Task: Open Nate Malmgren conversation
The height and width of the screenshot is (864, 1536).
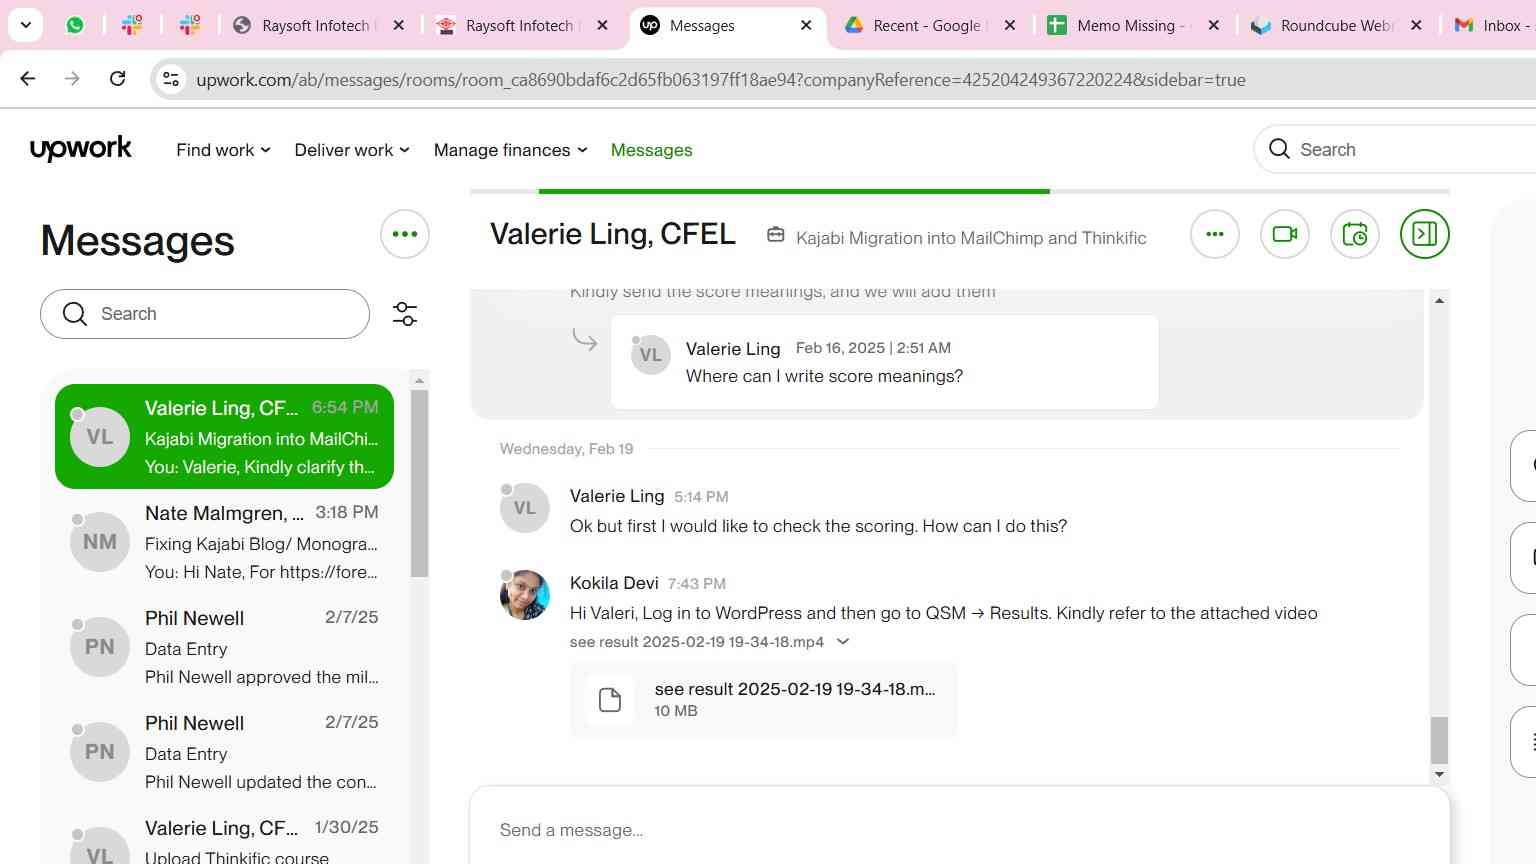Action: click(224, 541)
